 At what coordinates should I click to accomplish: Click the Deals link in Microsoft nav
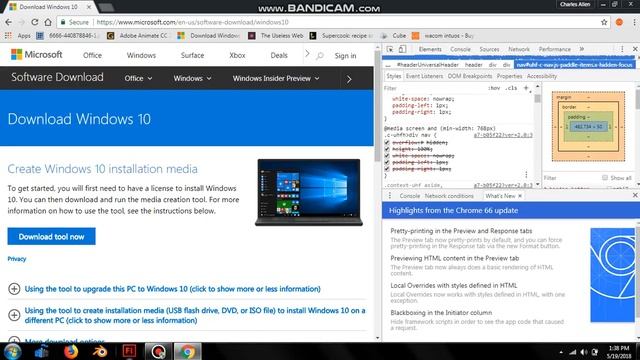(279, 55)
